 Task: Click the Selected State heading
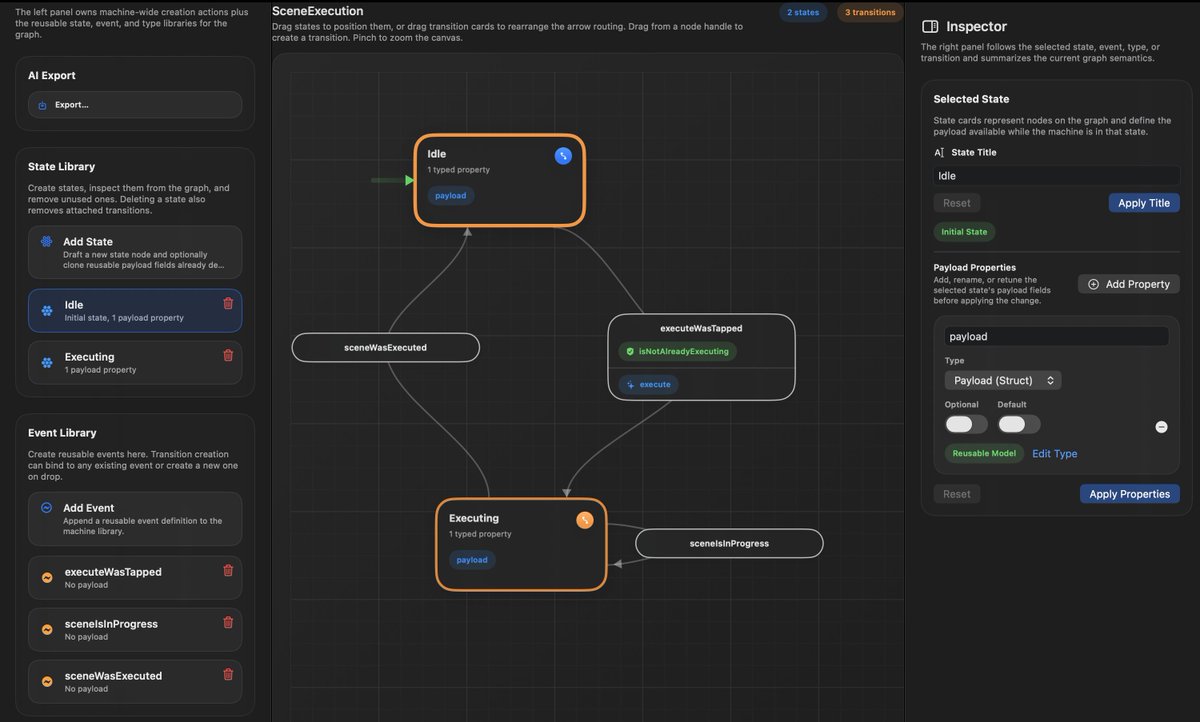point(971,99)
